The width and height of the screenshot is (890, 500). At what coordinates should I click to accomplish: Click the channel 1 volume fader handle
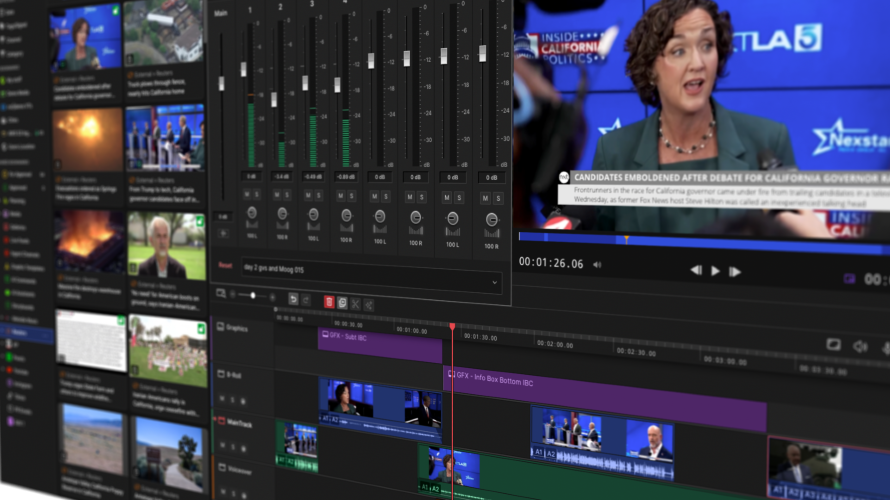coord(244,69)
